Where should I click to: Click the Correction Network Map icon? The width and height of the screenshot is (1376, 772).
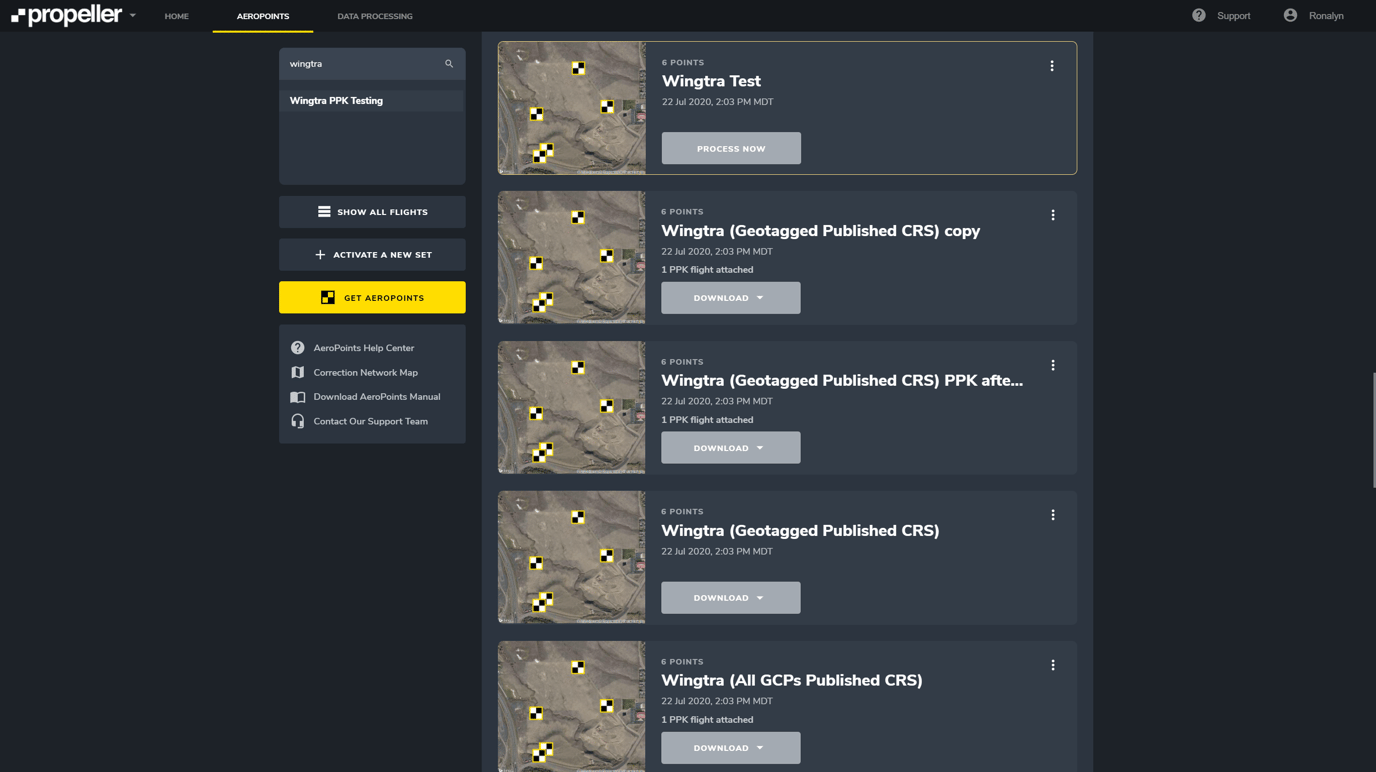pyautogui.click(x=298, y=372)
